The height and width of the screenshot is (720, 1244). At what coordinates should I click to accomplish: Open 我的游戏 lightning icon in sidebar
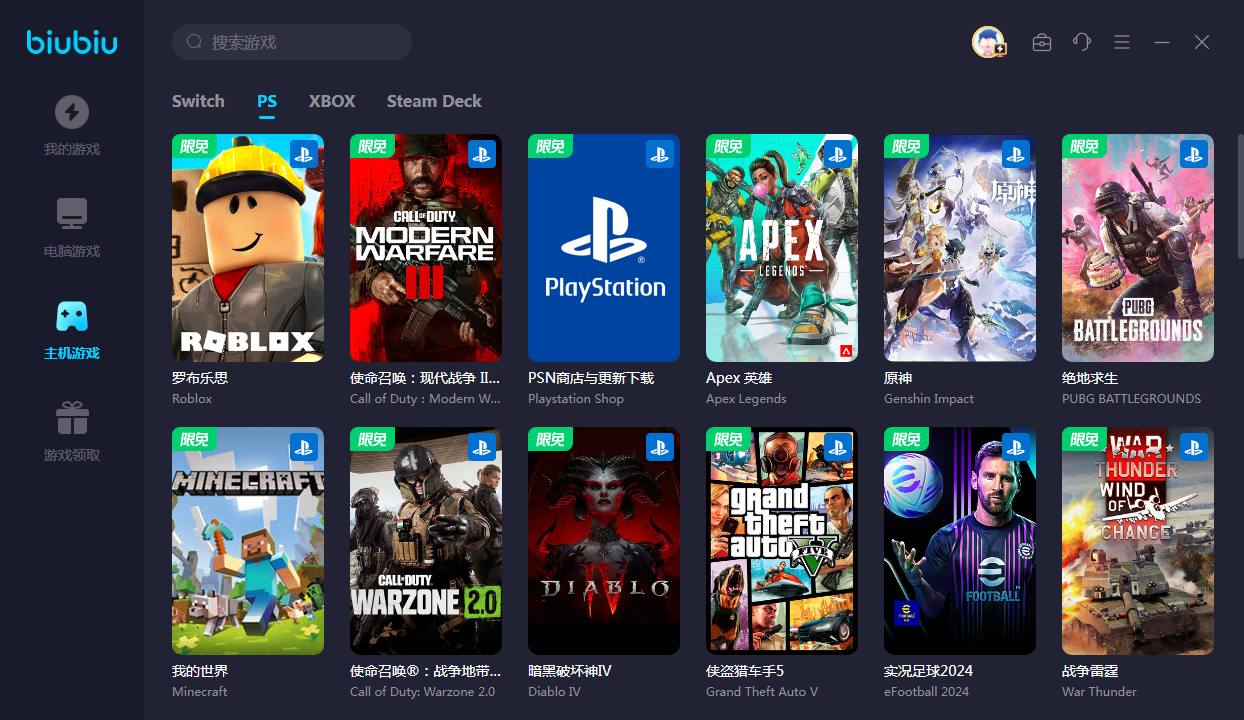click(x=72, y=112)
